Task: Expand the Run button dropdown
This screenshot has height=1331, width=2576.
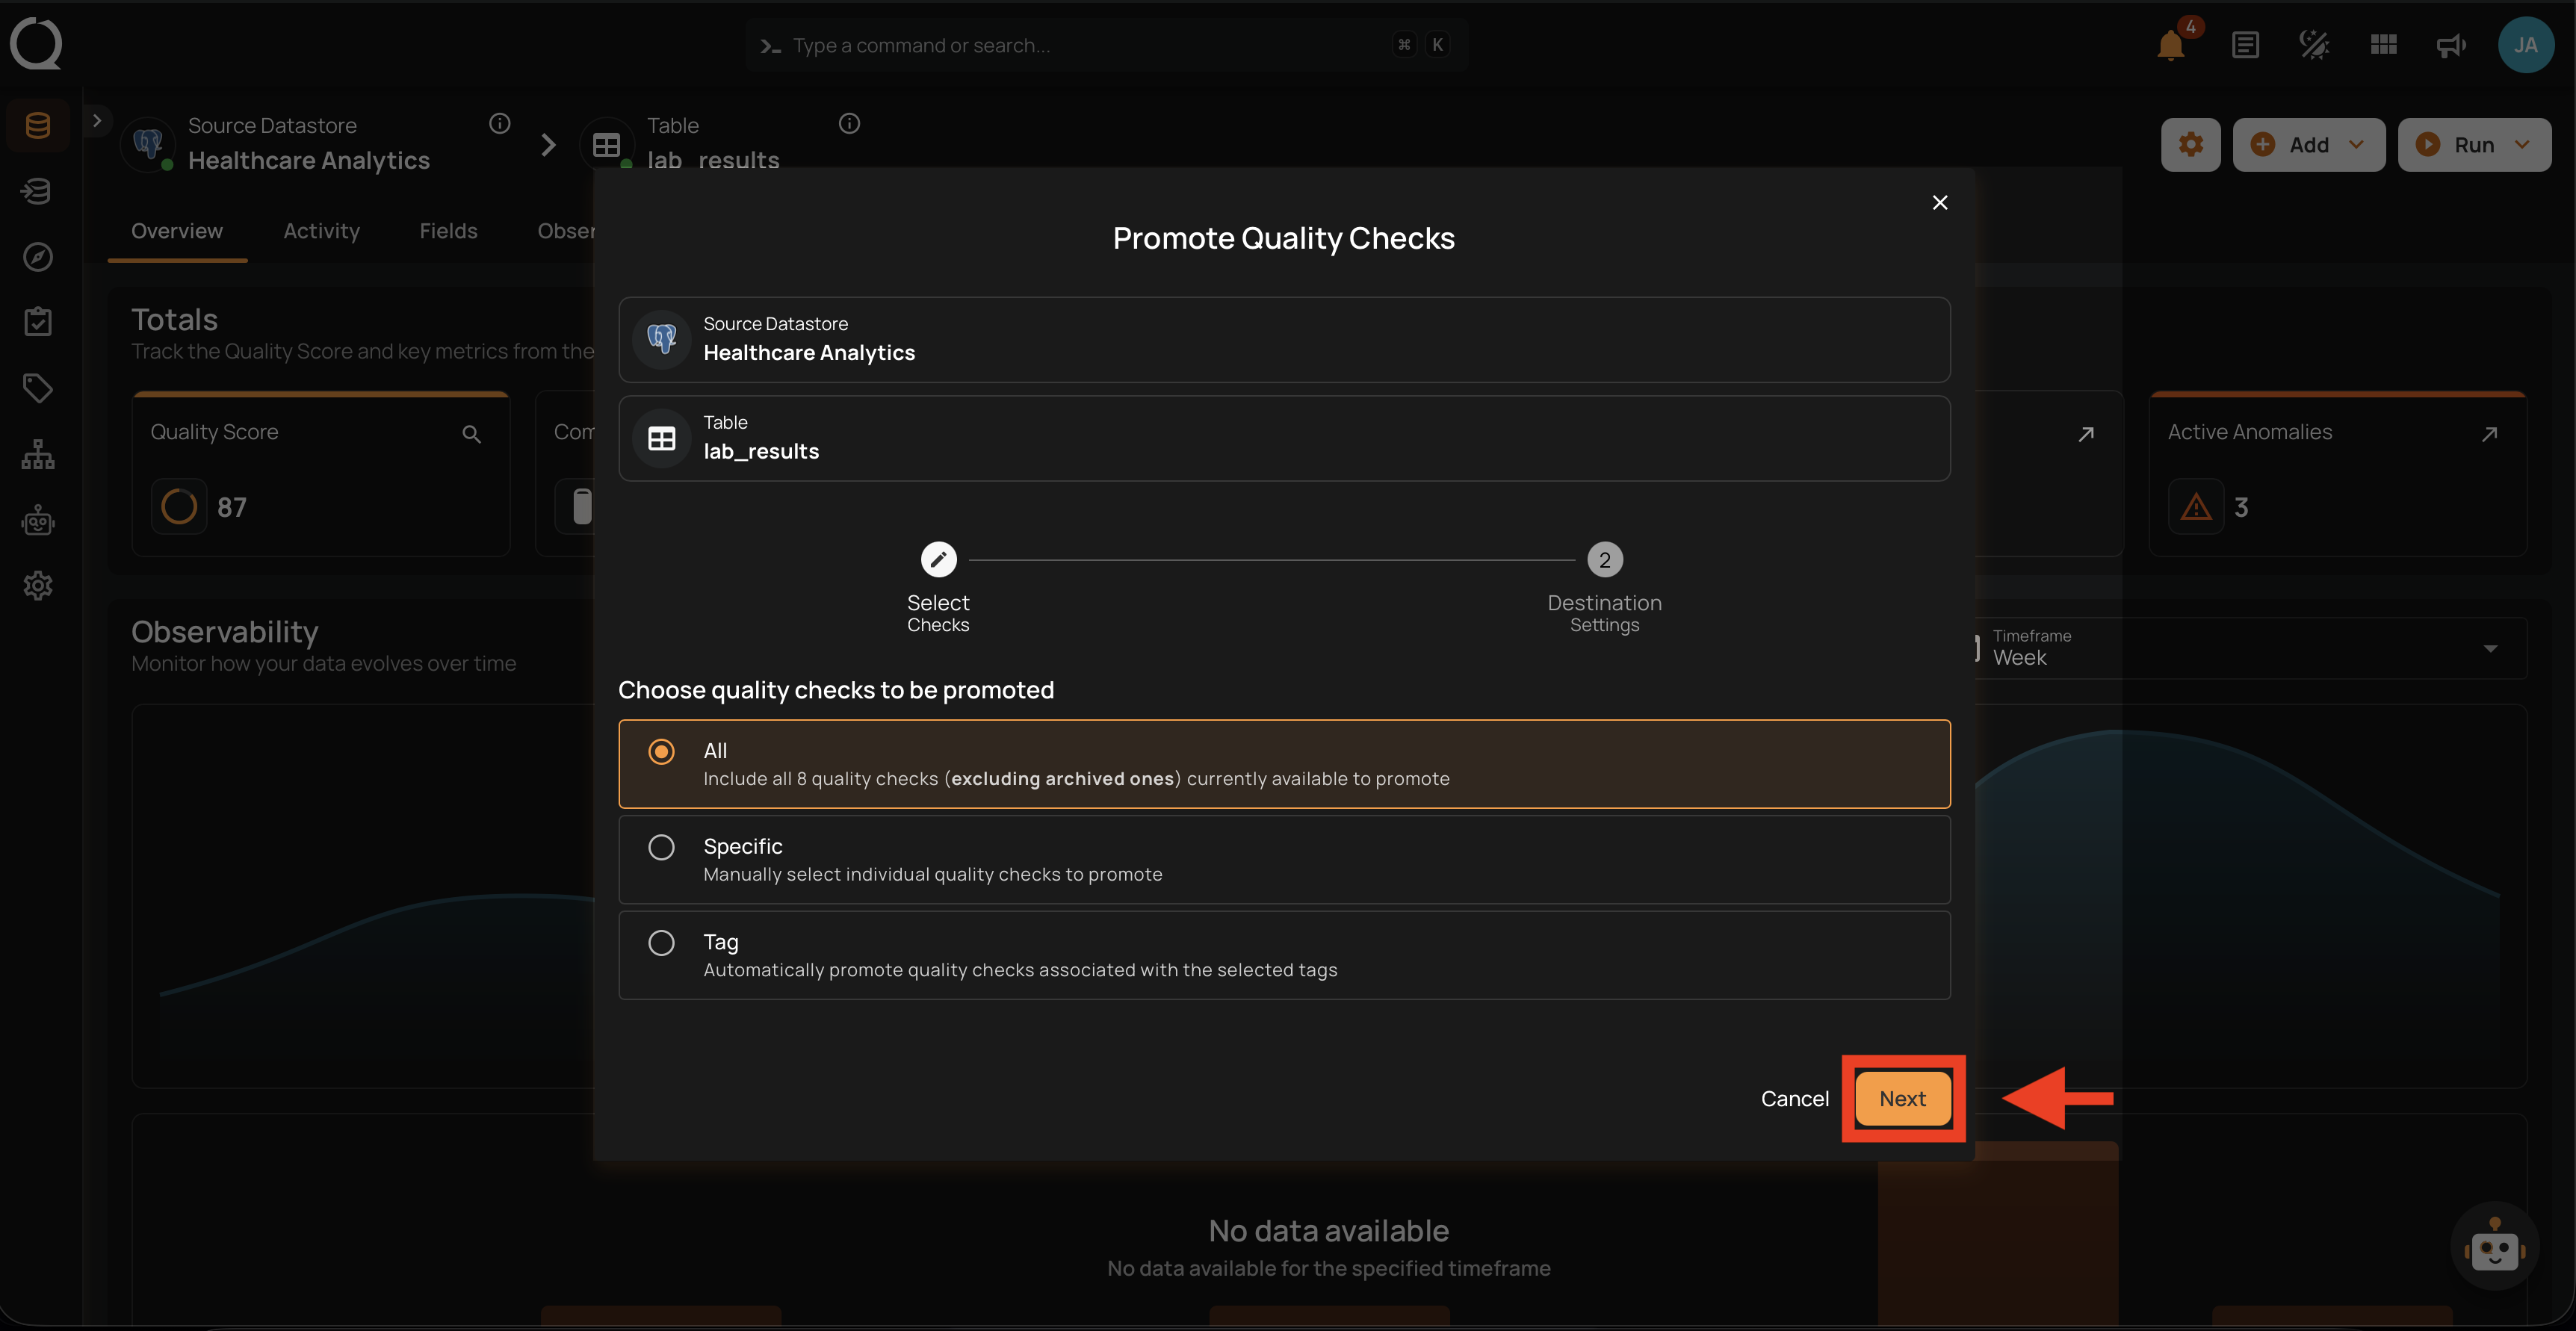Action: tap(2523, 145)
